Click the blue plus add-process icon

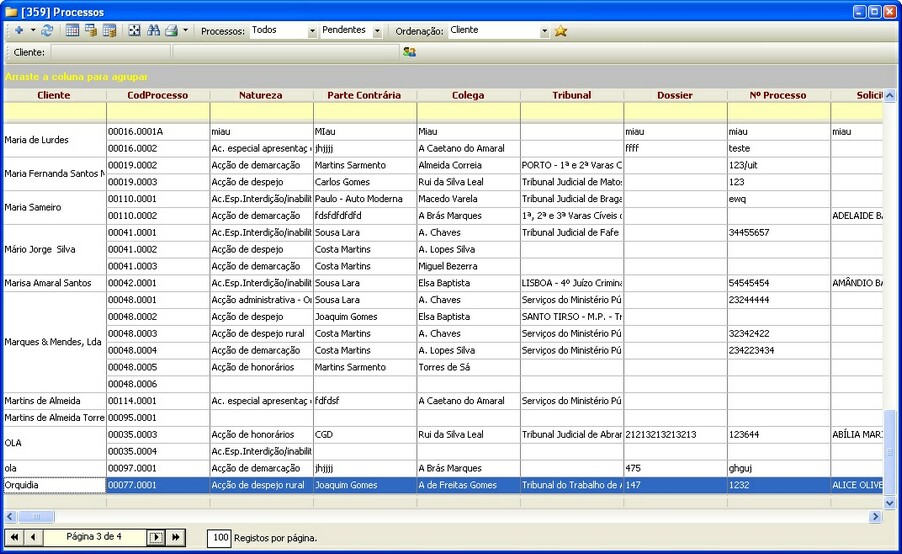(x=20, y=30)
